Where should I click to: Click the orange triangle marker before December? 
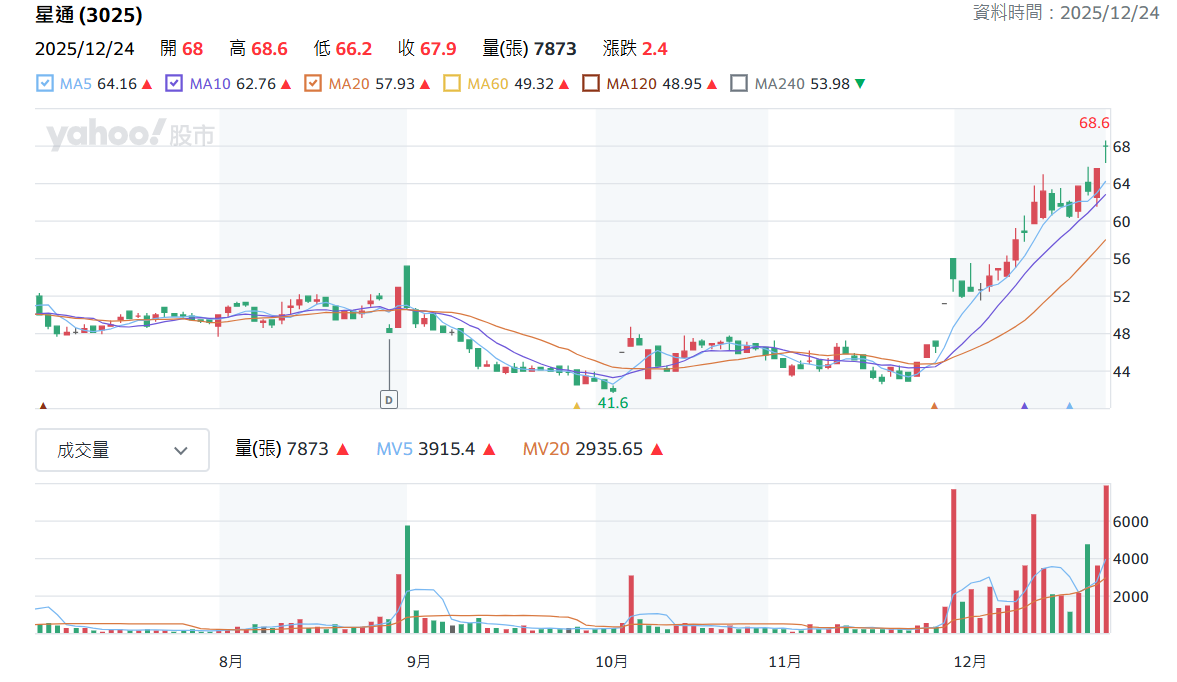[x=935, y=406]
